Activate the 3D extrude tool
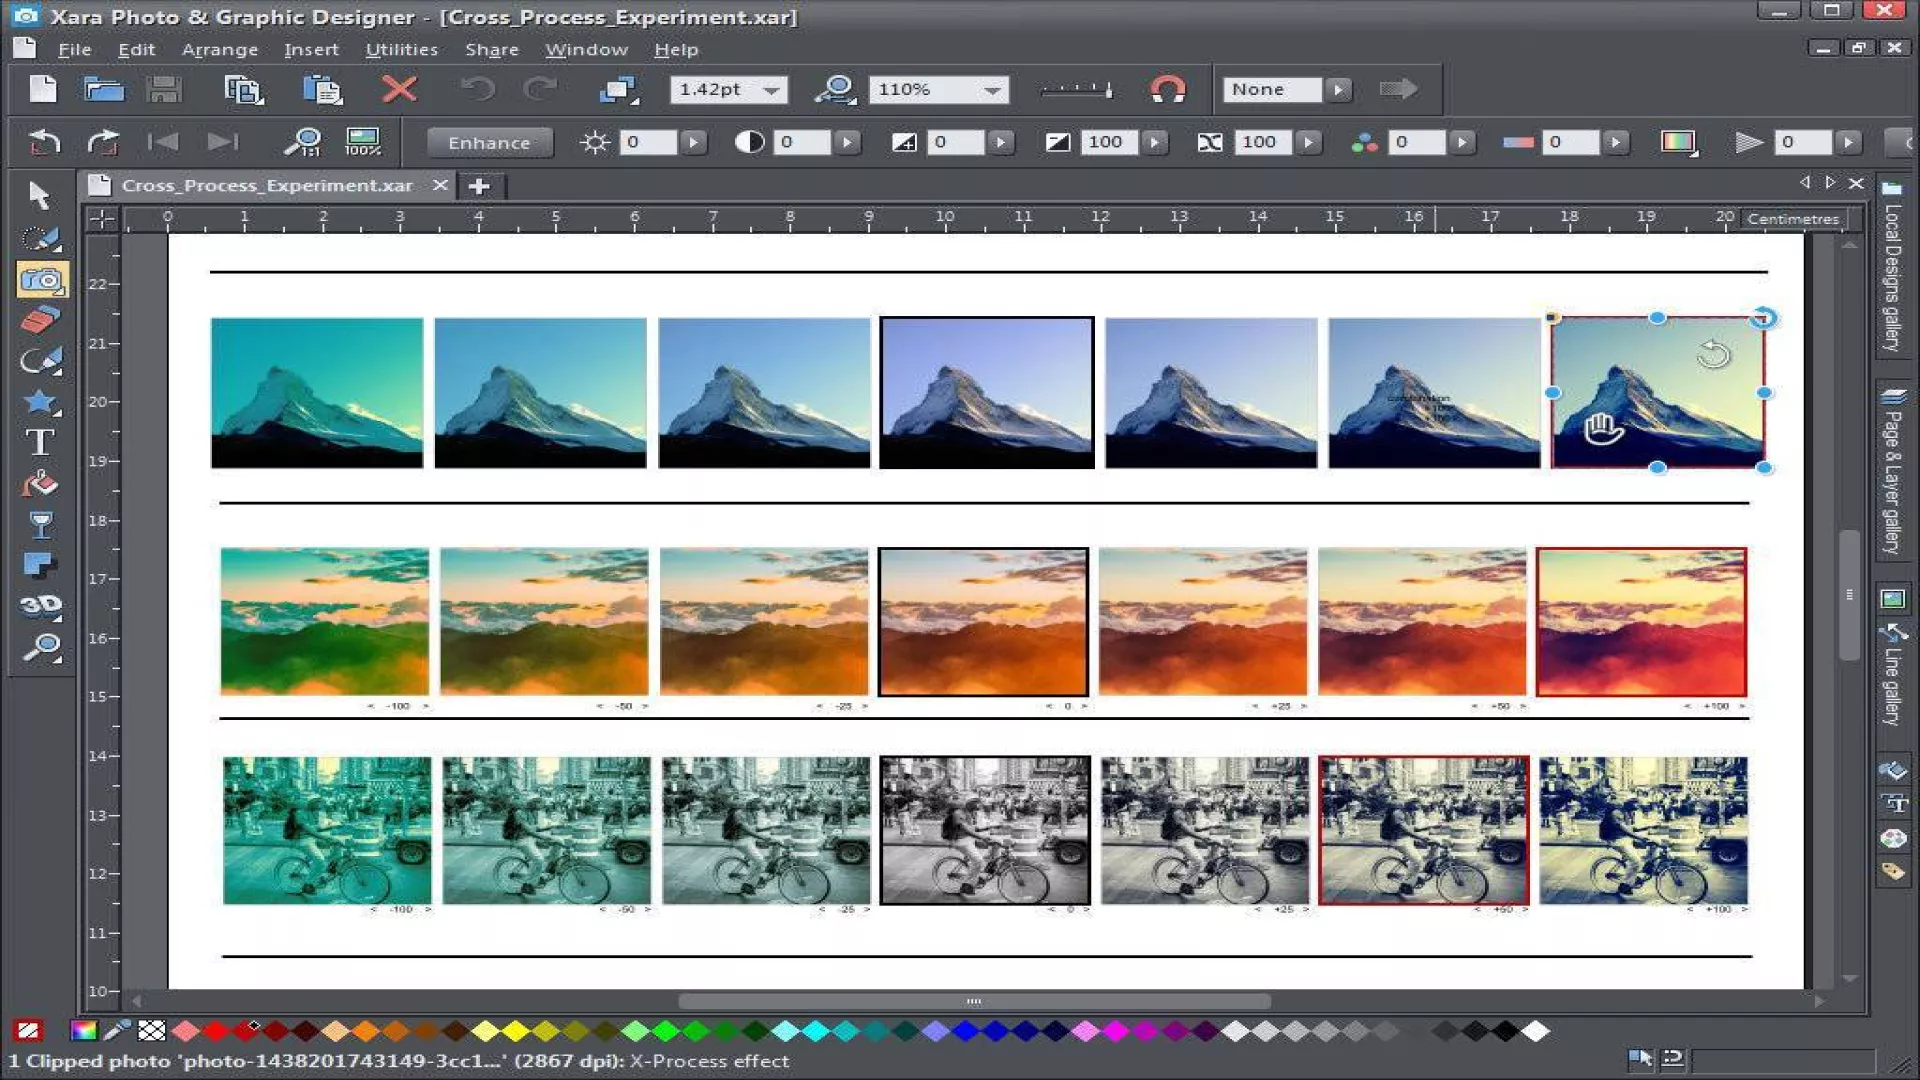Viewport: 1920px width, 1080px height. 40,605
